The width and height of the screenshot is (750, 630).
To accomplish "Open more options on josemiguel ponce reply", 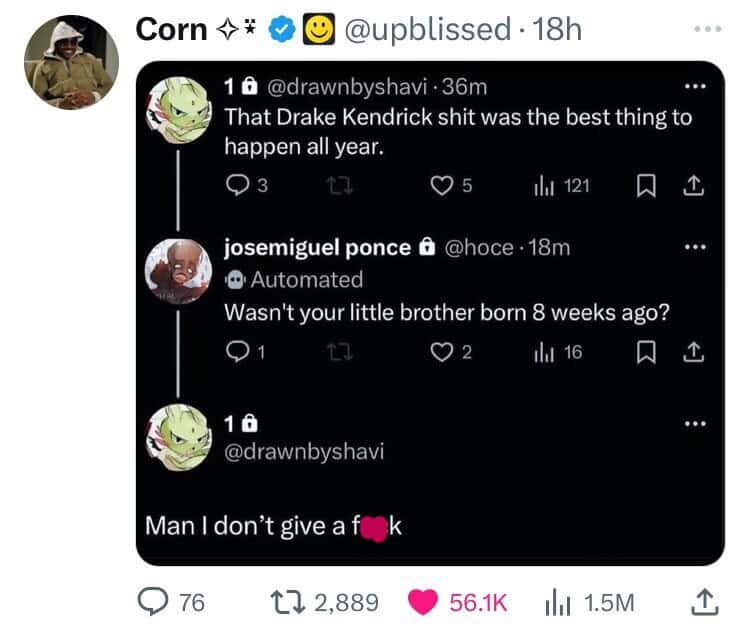I will 691,247.
